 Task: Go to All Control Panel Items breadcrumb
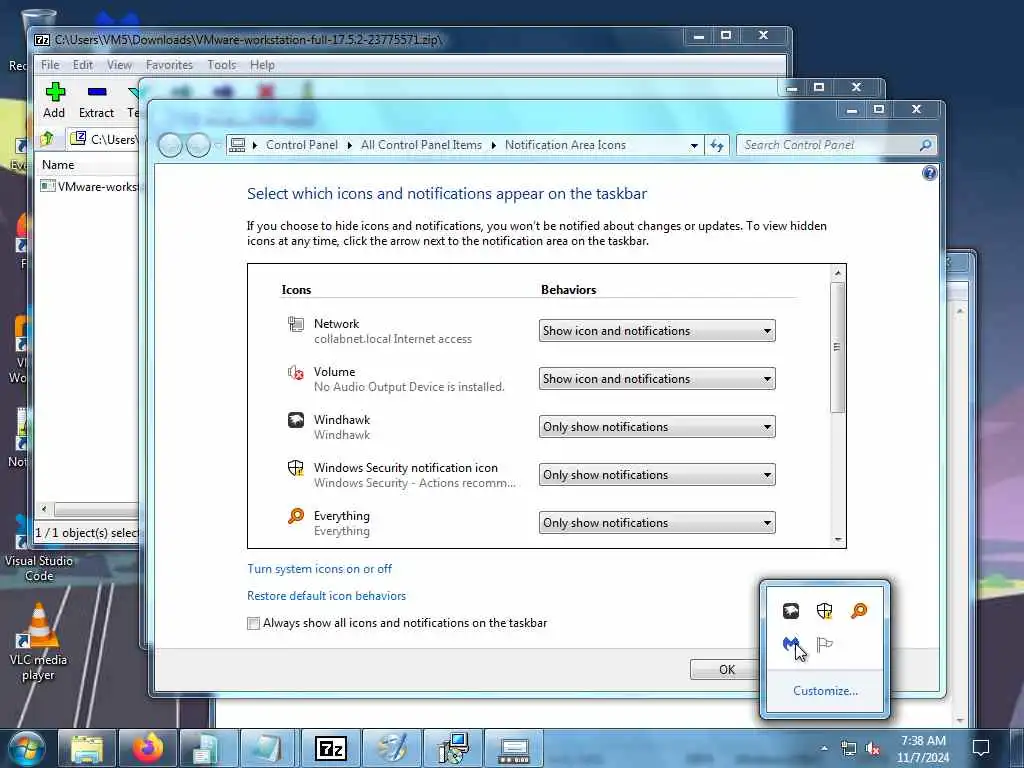tap(421, 145)
